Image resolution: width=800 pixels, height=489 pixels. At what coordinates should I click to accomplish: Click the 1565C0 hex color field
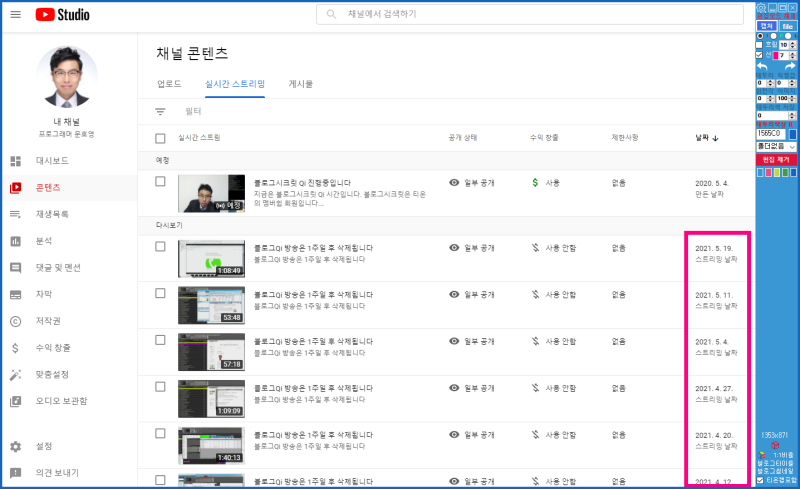pos(771,134)
